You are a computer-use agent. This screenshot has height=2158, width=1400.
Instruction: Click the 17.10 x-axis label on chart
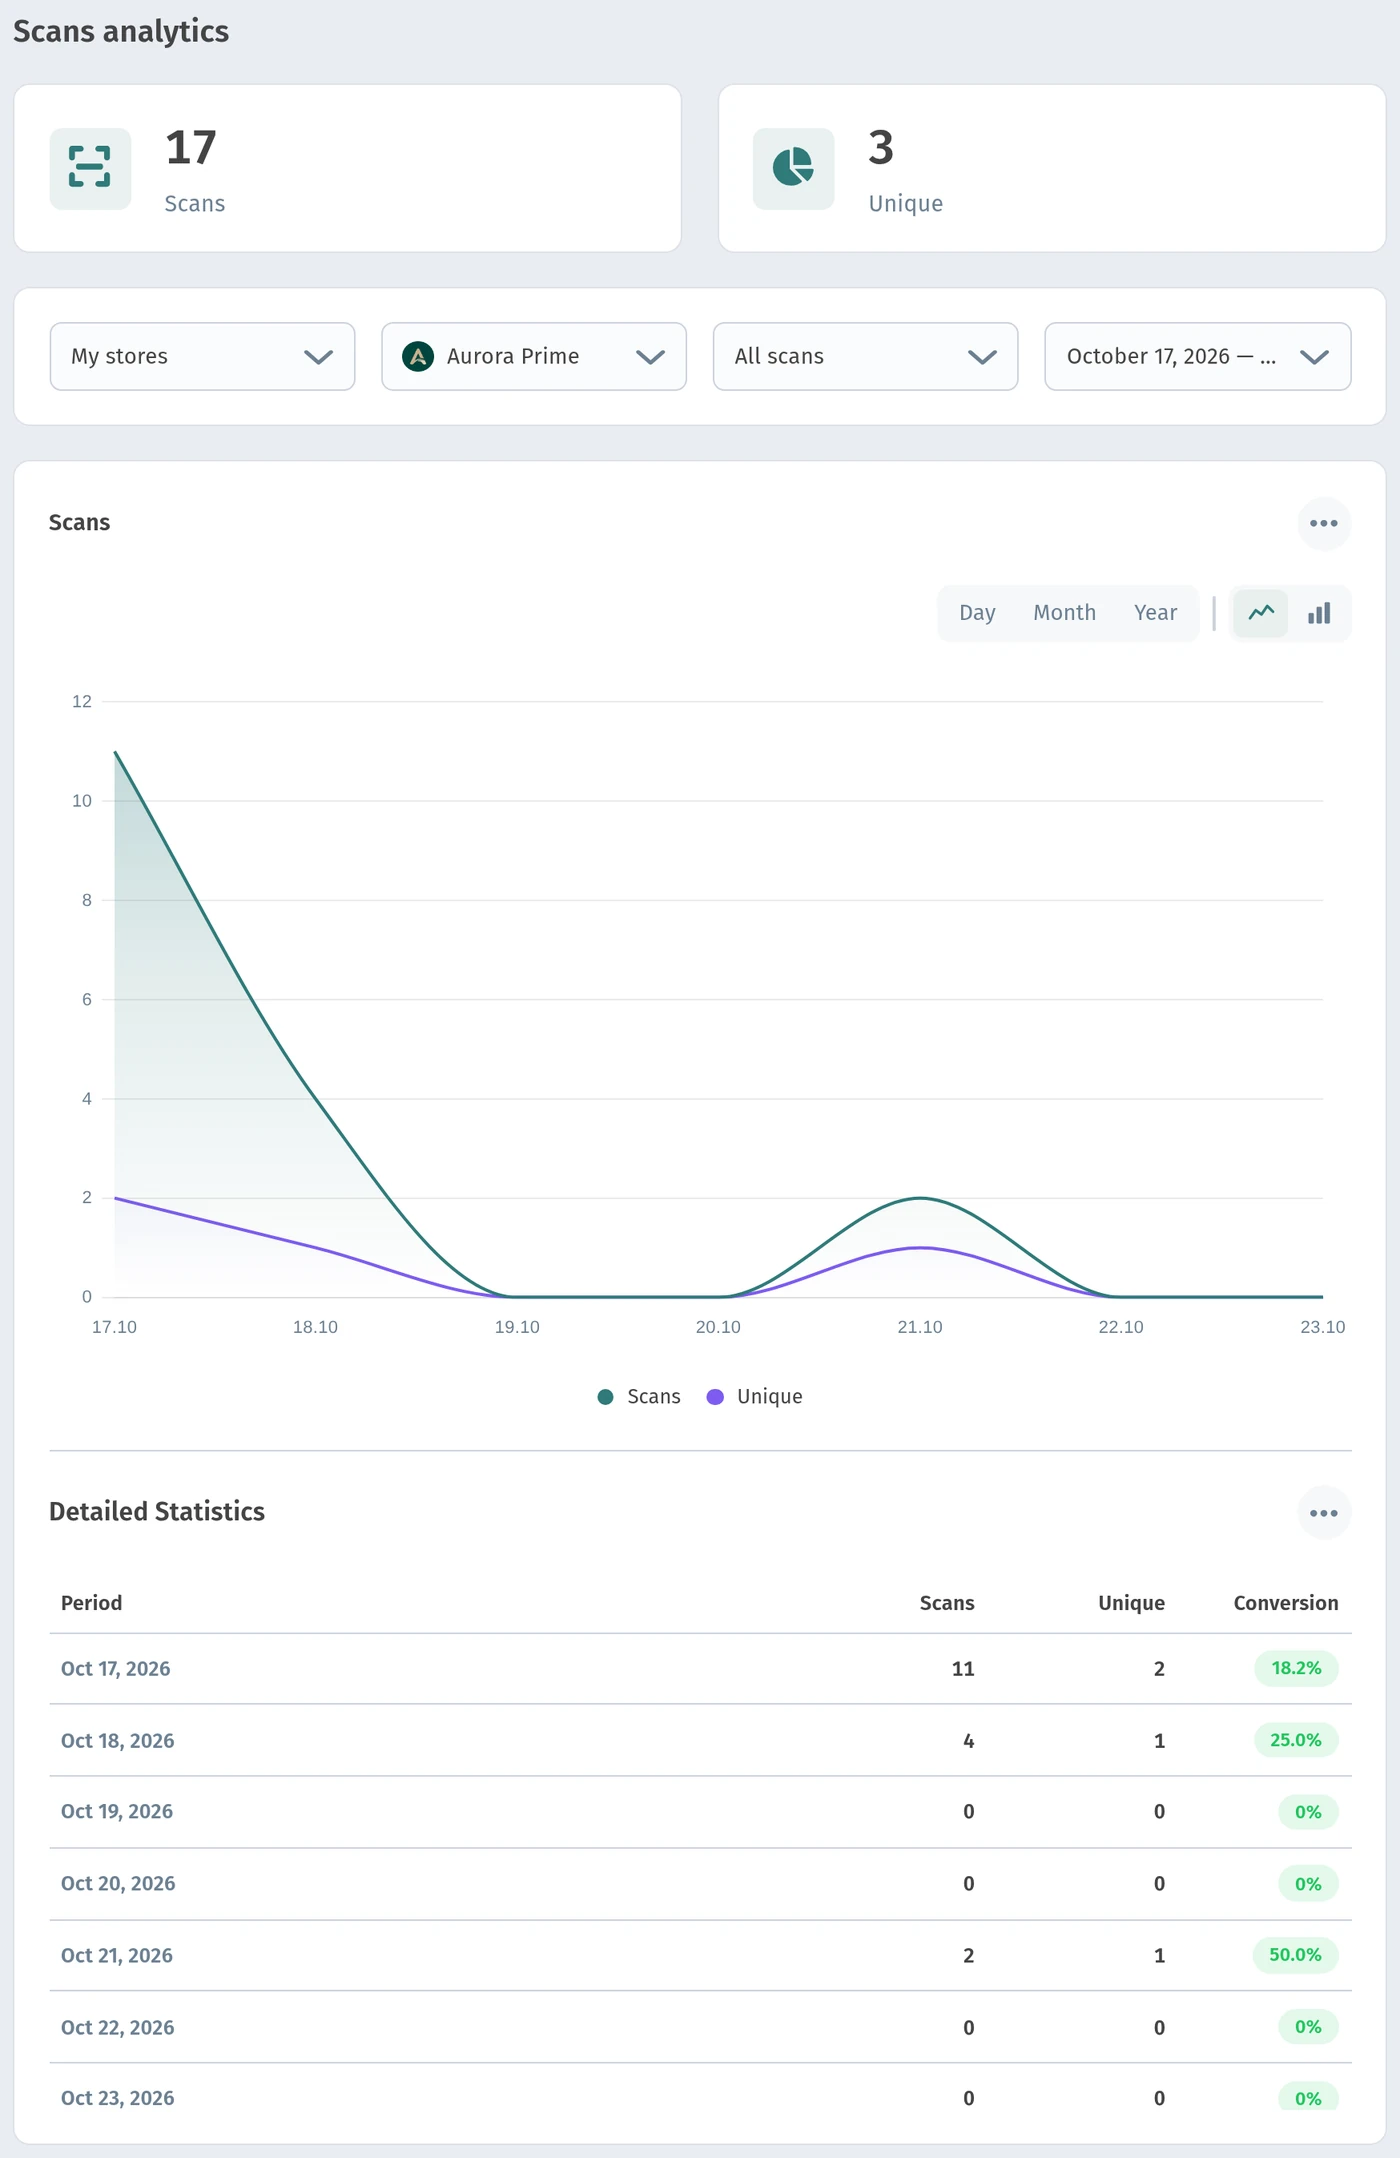click(x=114, y=1327)
